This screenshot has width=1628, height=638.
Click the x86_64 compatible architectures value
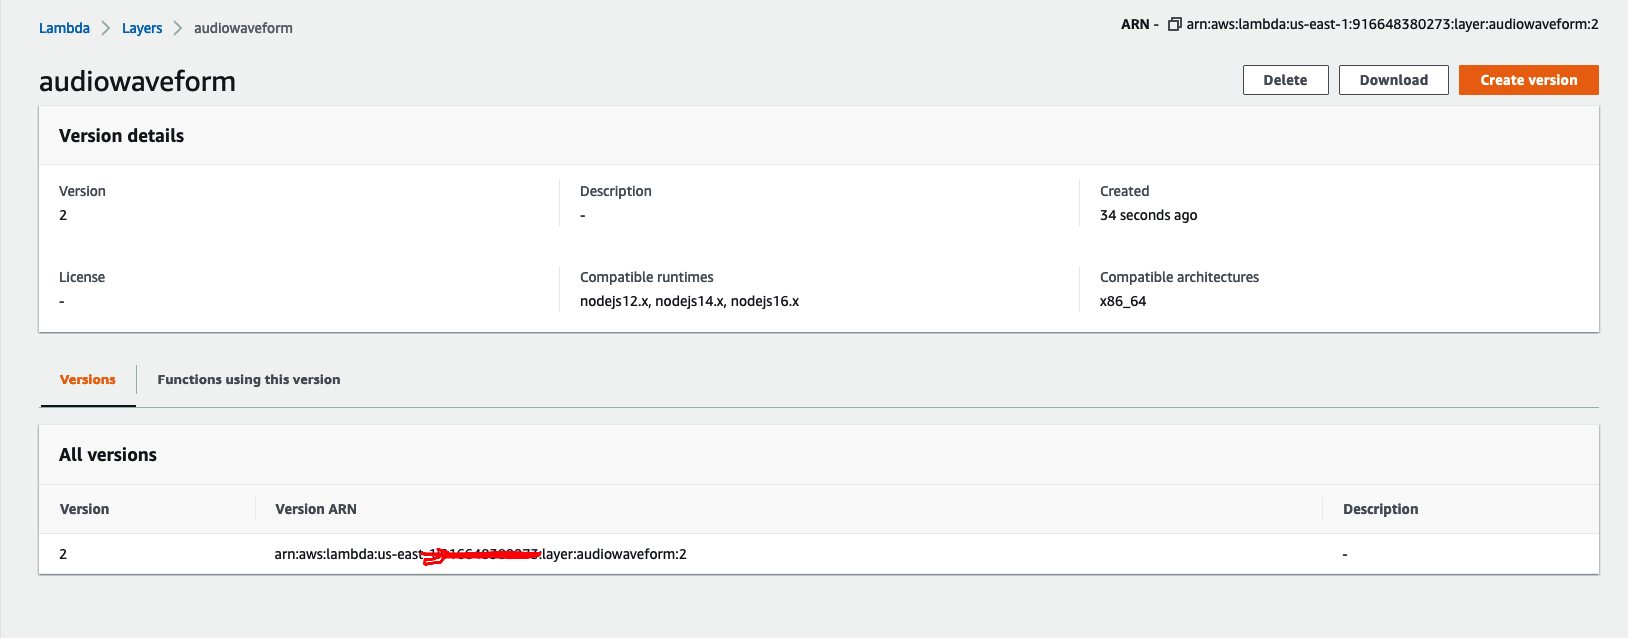pos(1123,301)
